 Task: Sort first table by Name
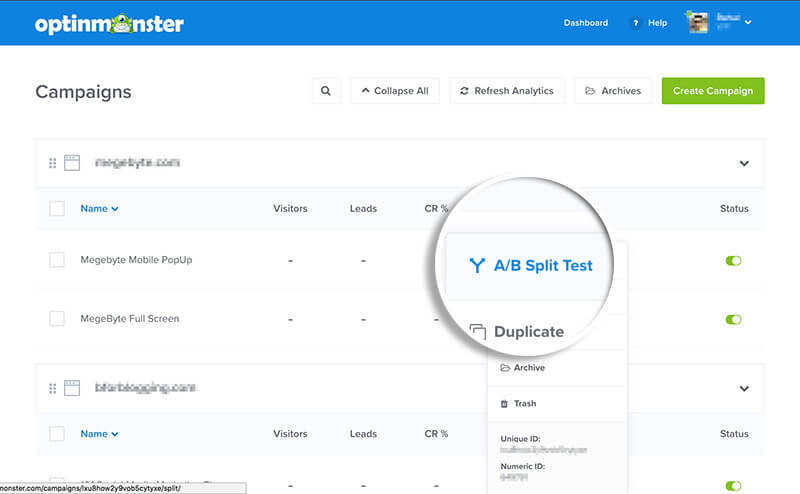[x=99, y=209]
